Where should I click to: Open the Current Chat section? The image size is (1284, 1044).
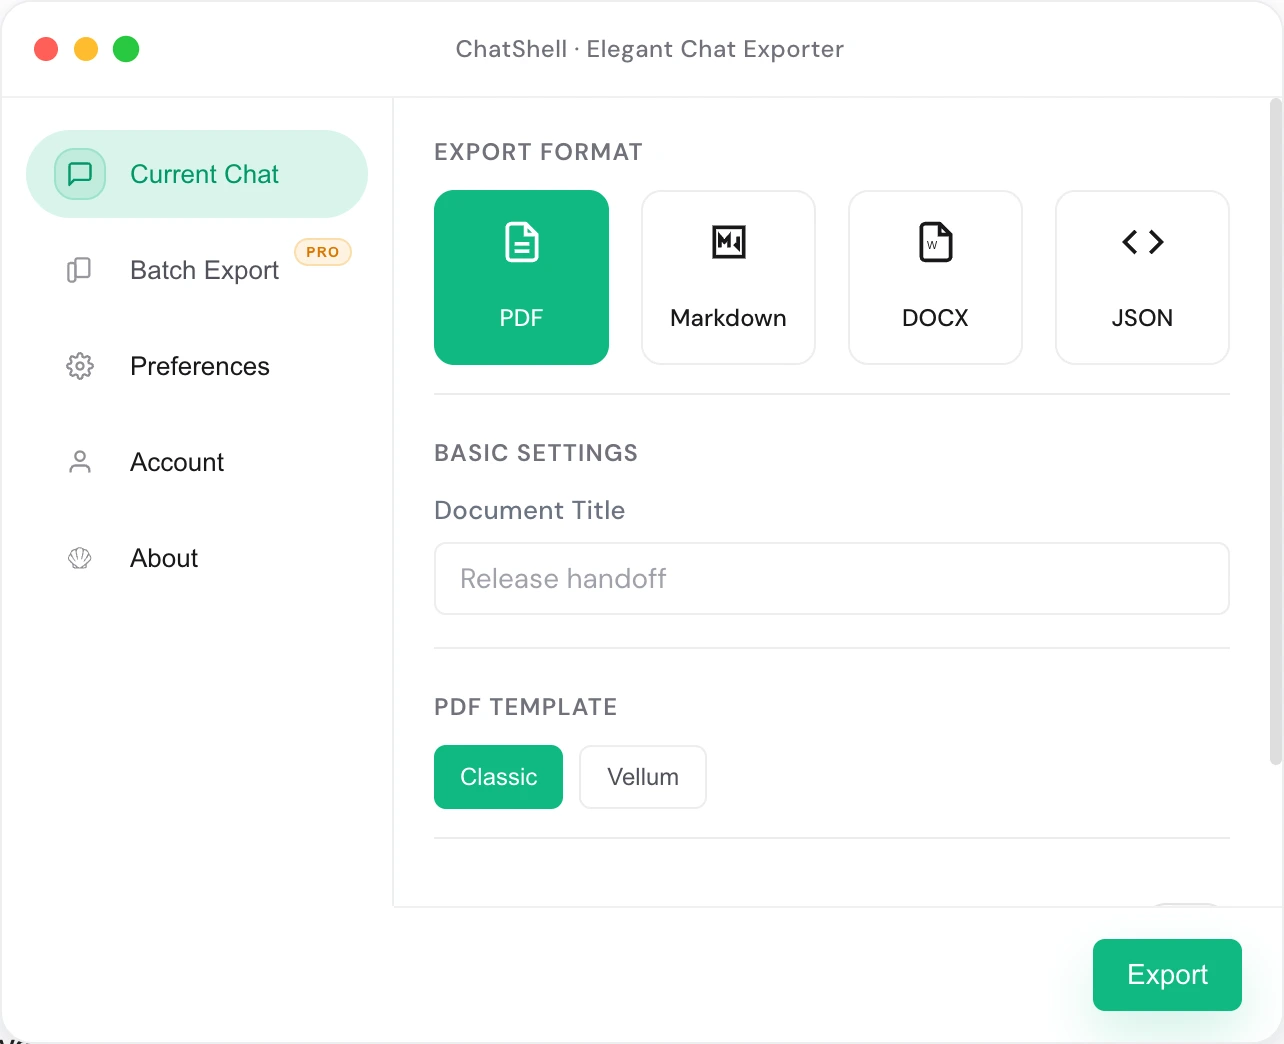click(x=197, y=174)
